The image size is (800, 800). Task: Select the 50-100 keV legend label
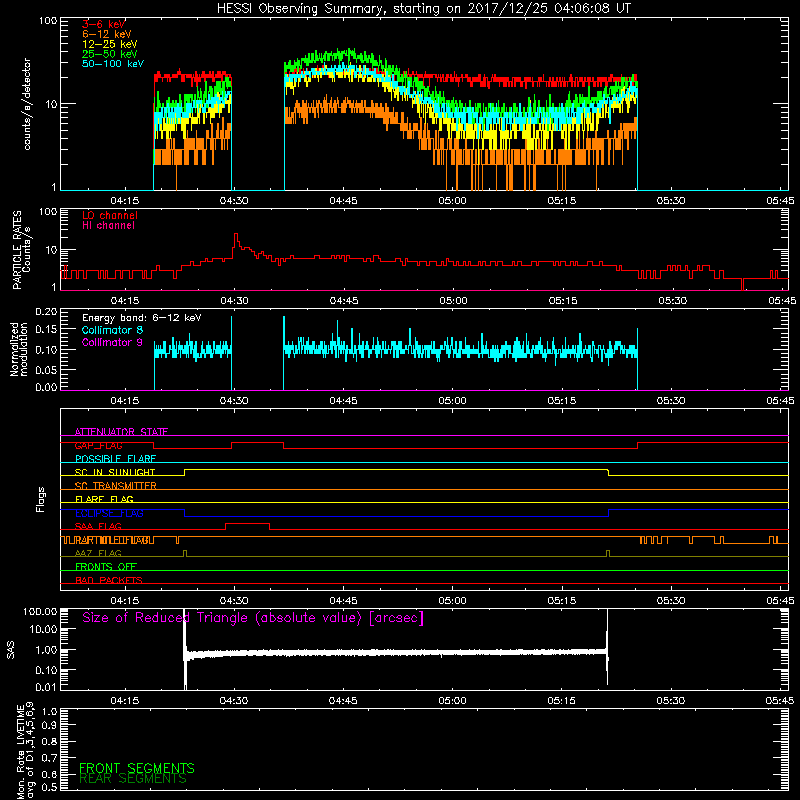[x=113, y=64]
